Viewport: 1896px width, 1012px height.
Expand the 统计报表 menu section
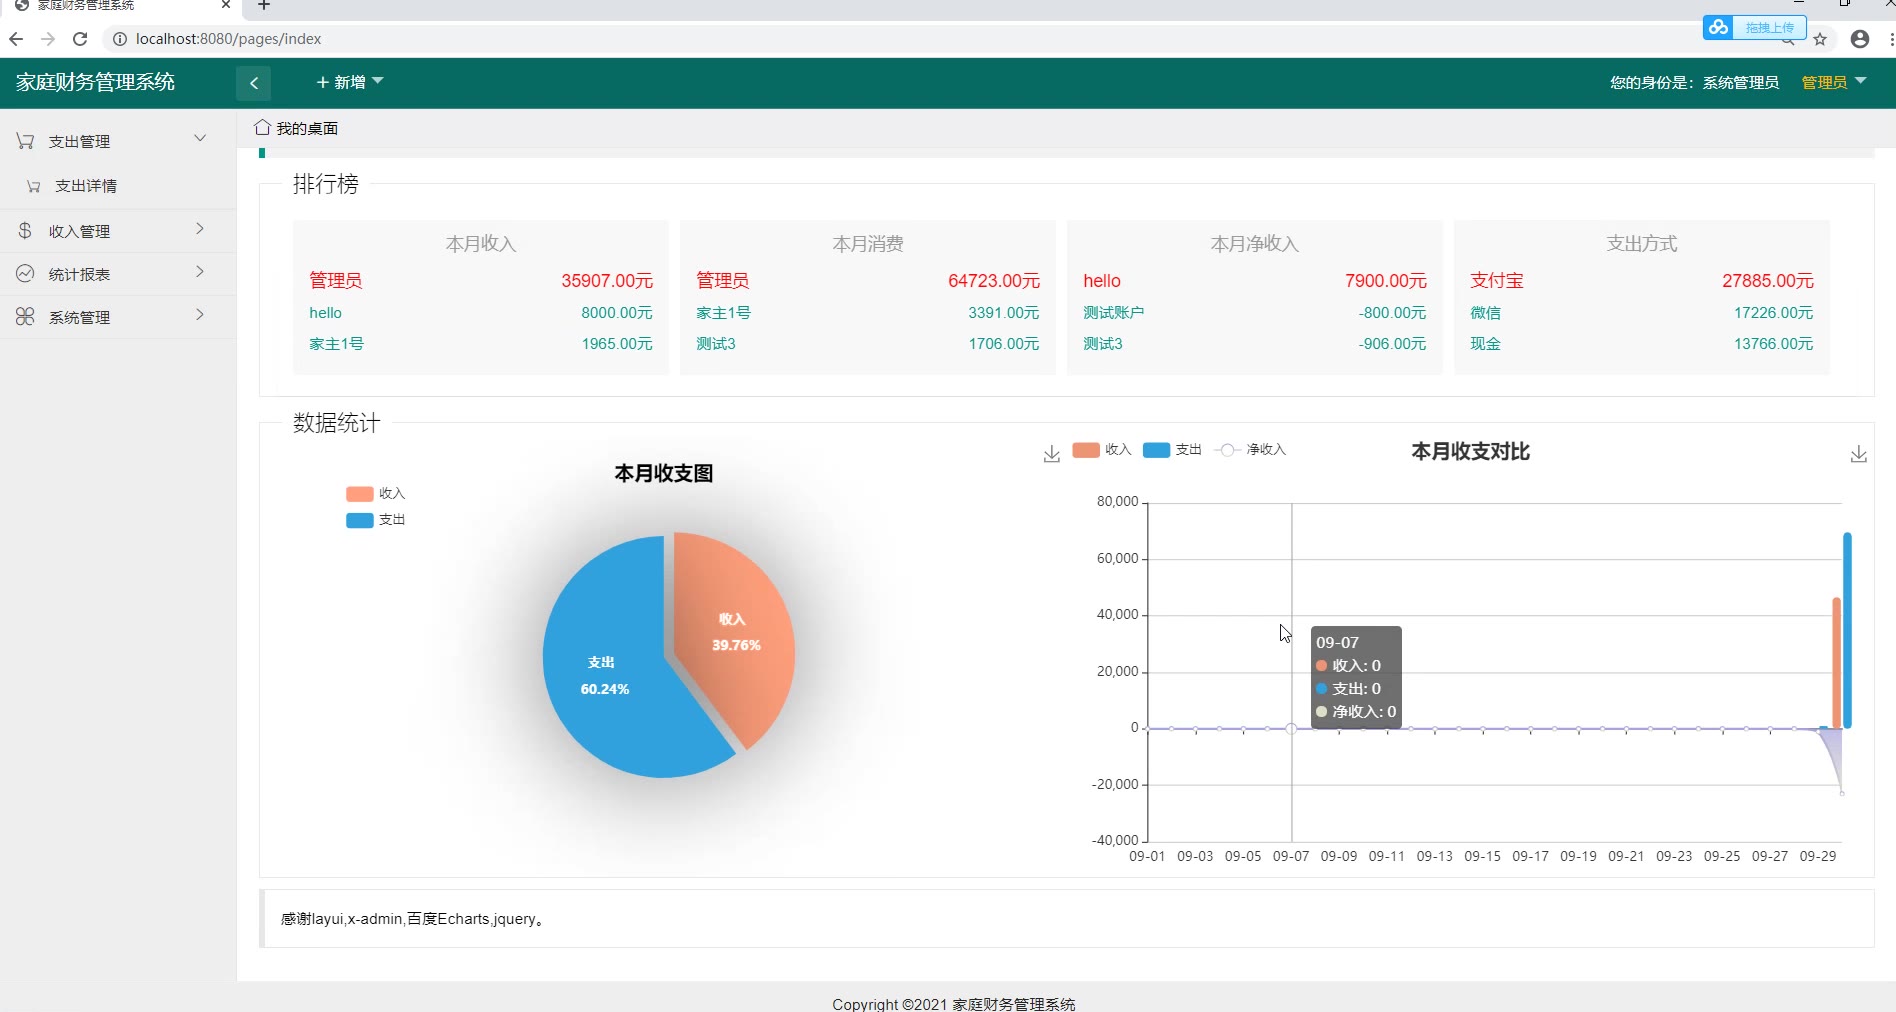point(118,274)
